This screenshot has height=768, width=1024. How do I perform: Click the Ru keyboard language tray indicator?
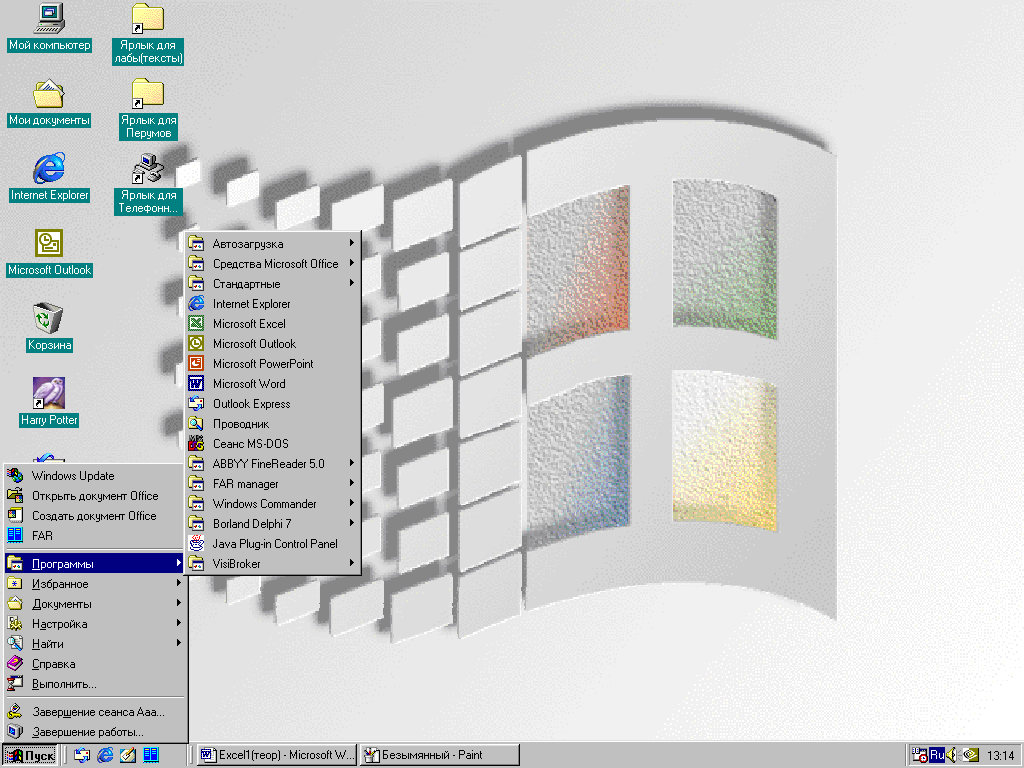tap(937, 756)
